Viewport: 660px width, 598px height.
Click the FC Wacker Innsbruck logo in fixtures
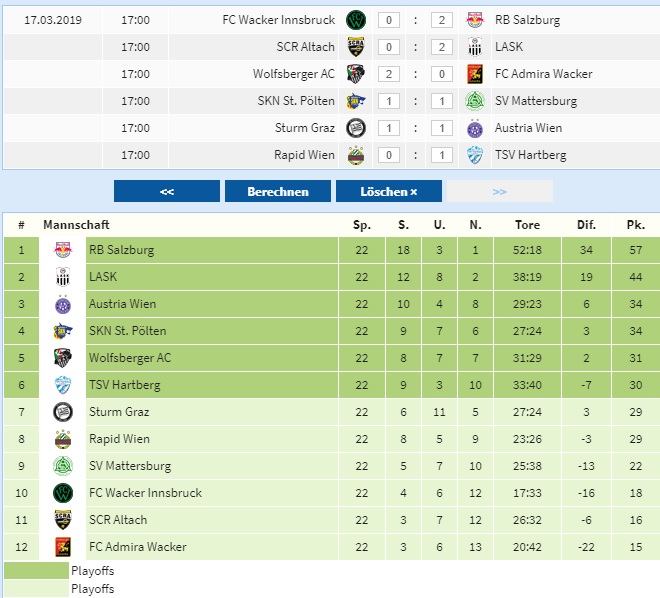356,20
